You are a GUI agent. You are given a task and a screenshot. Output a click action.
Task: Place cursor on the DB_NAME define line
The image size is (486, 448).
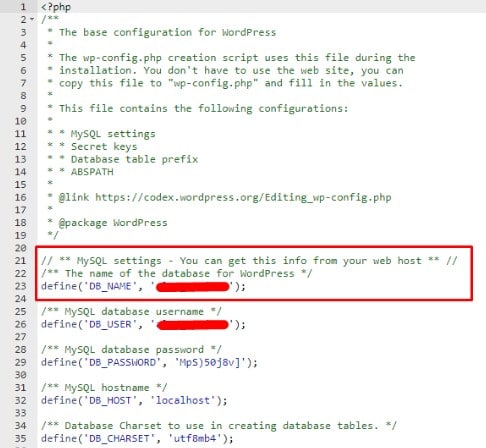[143, 286]
